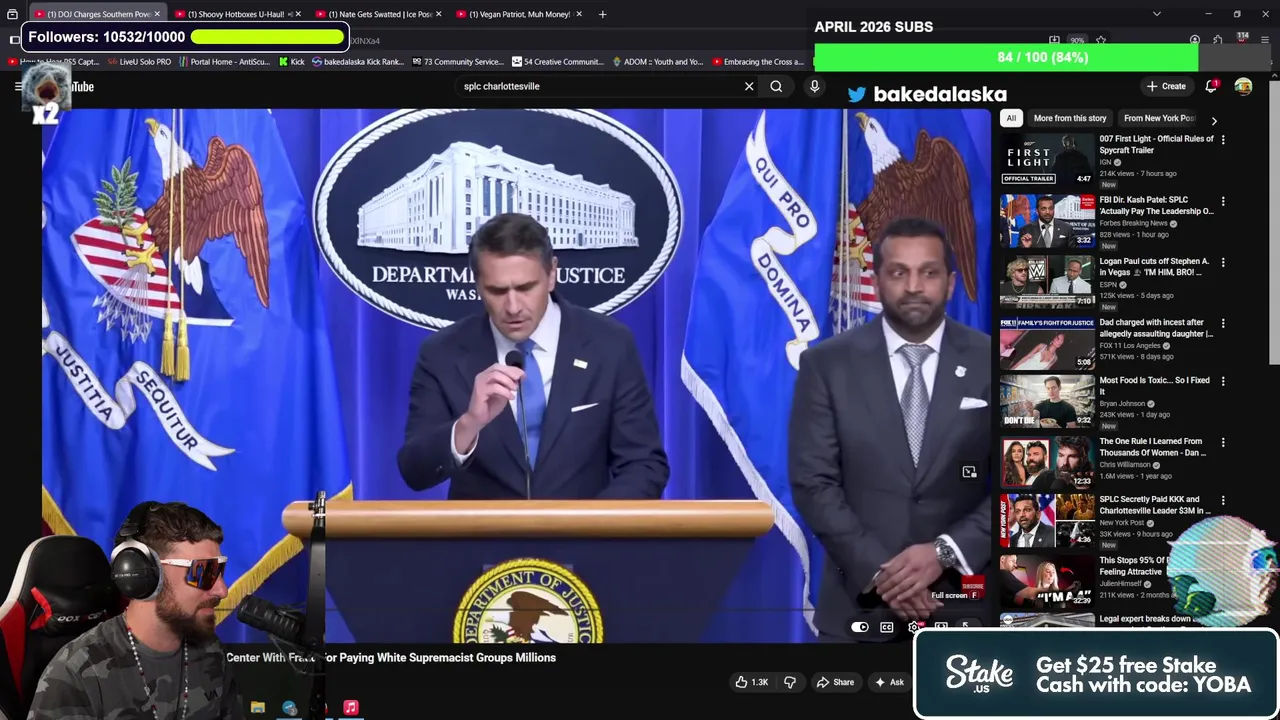Open 'LiveU Solo PRO' bookmark
This screenshot has height=720, width=1280.
(139, 62)
